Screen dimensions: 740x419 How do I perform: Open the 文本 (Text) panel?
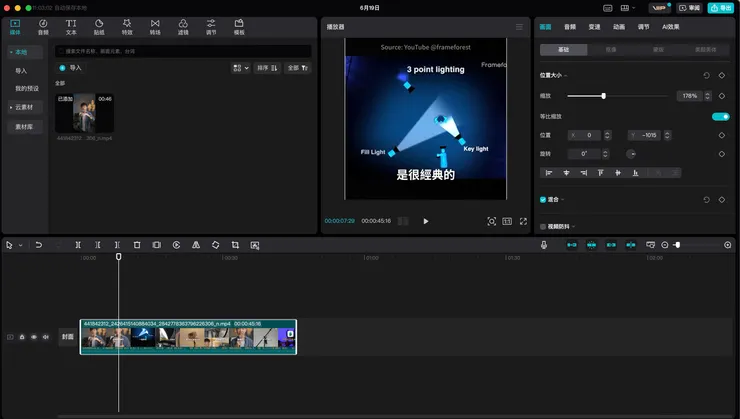tap(71, 26)
